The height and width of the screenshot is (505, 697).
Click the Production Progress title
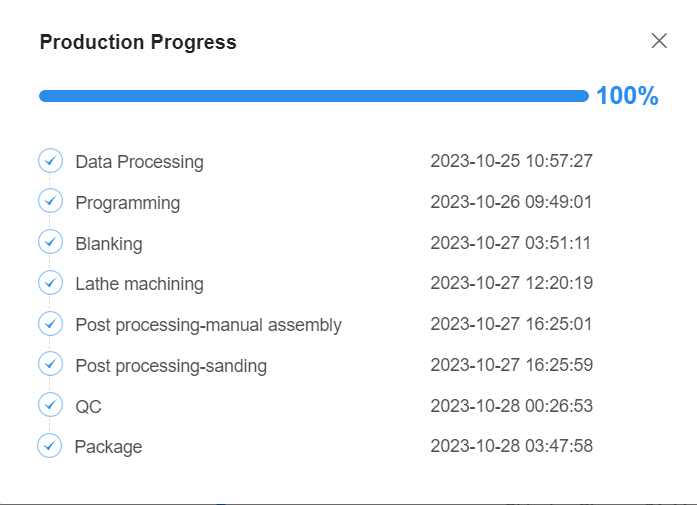click(x=138, y=42)
